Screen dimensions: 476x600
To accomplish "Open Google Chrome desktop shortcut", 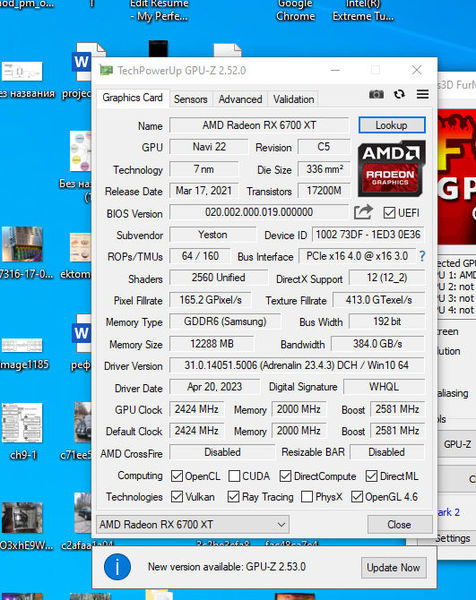I will 295,10.
